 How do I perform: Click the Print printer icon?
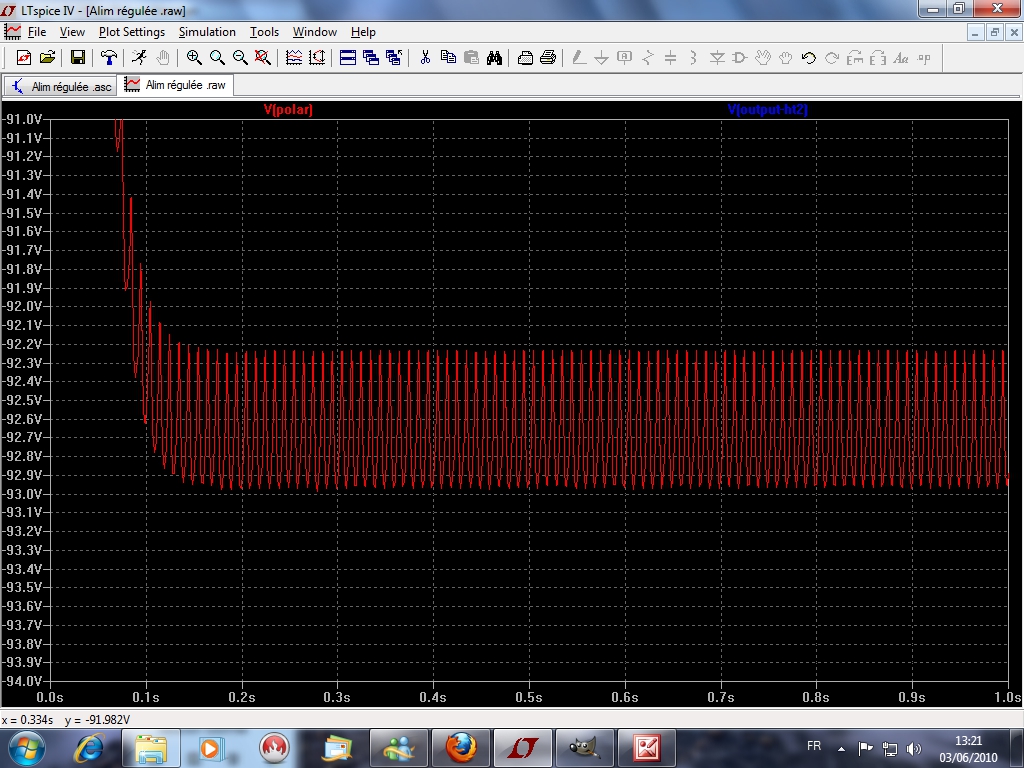[x=548, y=57]
